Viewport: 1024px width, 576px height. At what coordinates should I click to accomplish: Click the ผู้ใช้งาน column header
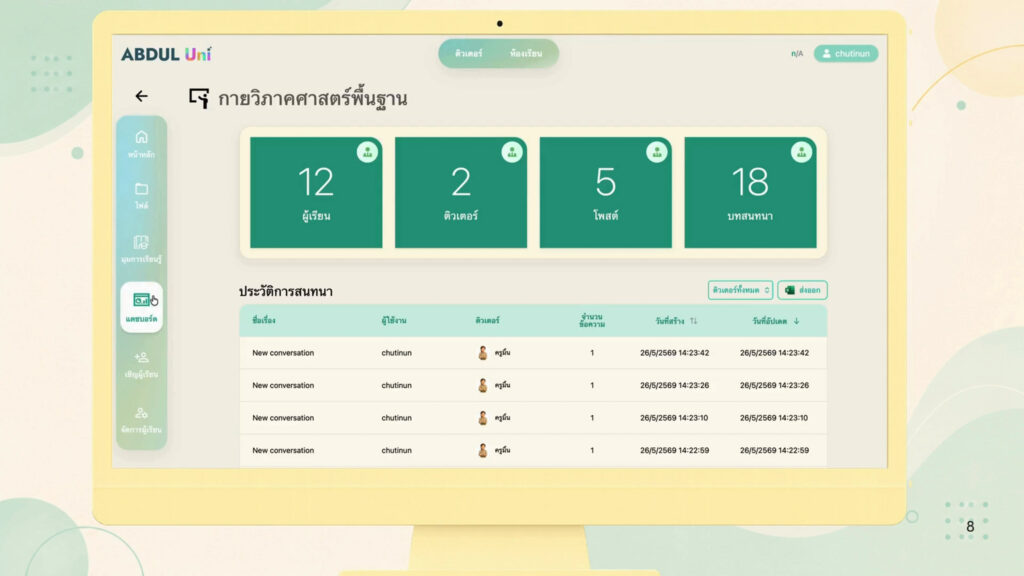394,321
